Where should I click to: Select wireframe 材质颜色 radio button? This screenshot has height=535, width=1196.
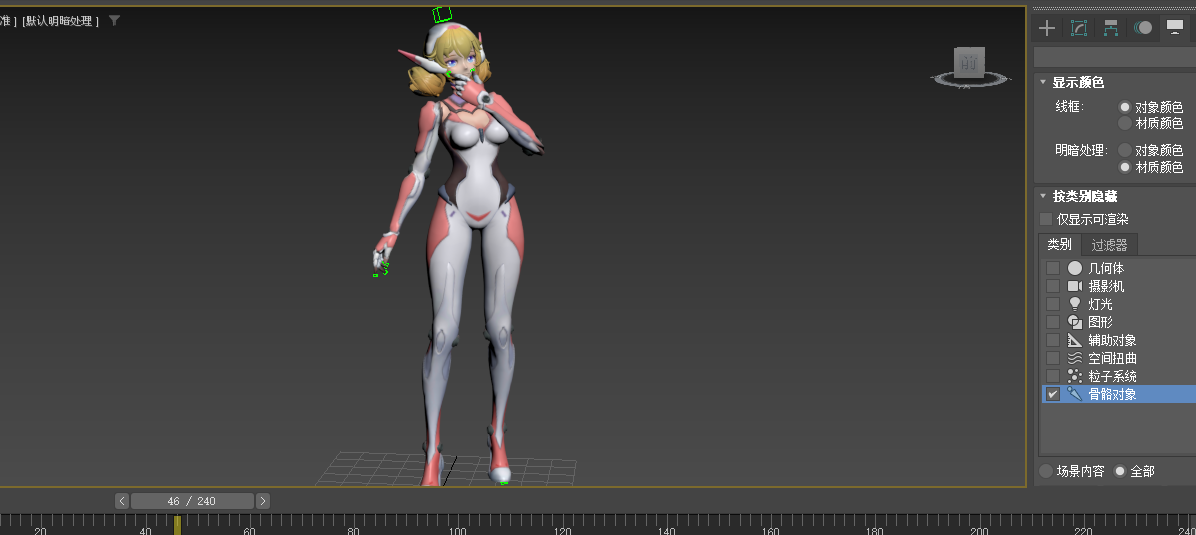(x=1124, y=123)
